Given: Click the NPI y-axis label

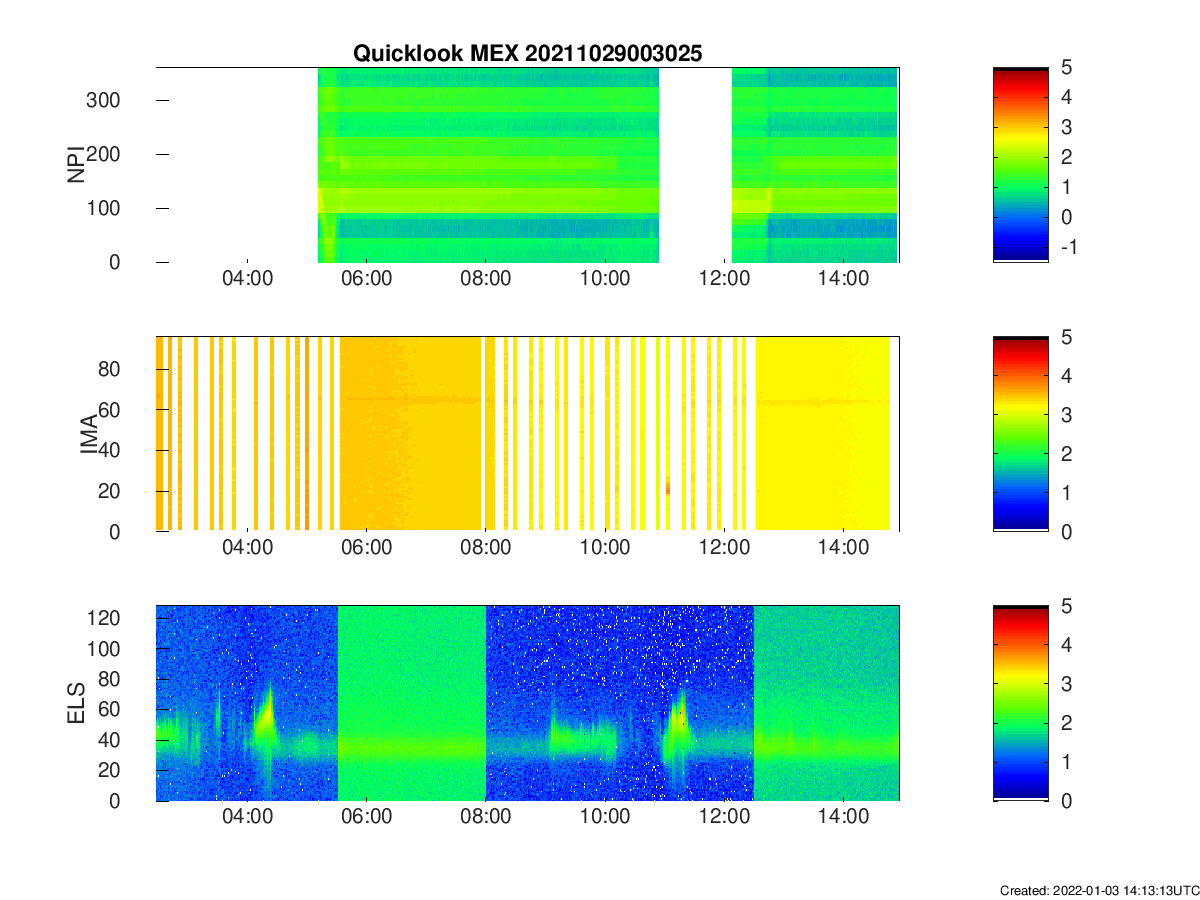Looking at the screenshot, I should (x=75, y=164).
